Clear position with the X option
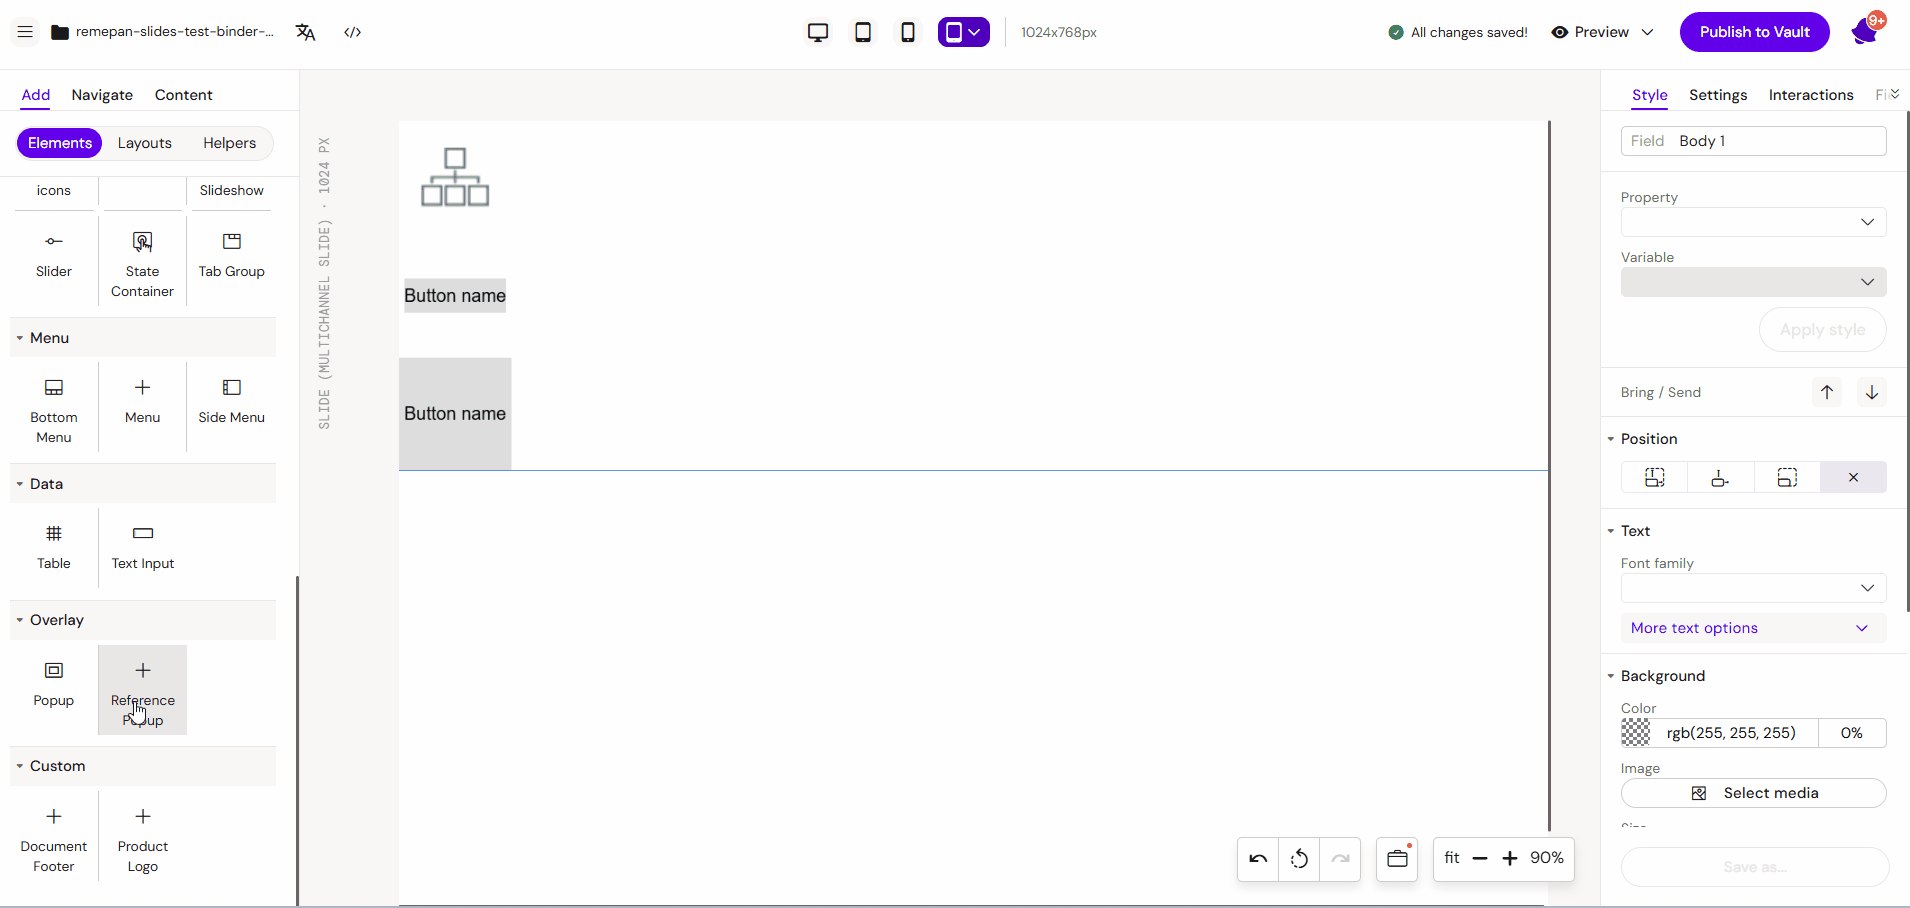Image resolution: width=1910 pixels, height=908 pixels. [x=1853, y=478]
